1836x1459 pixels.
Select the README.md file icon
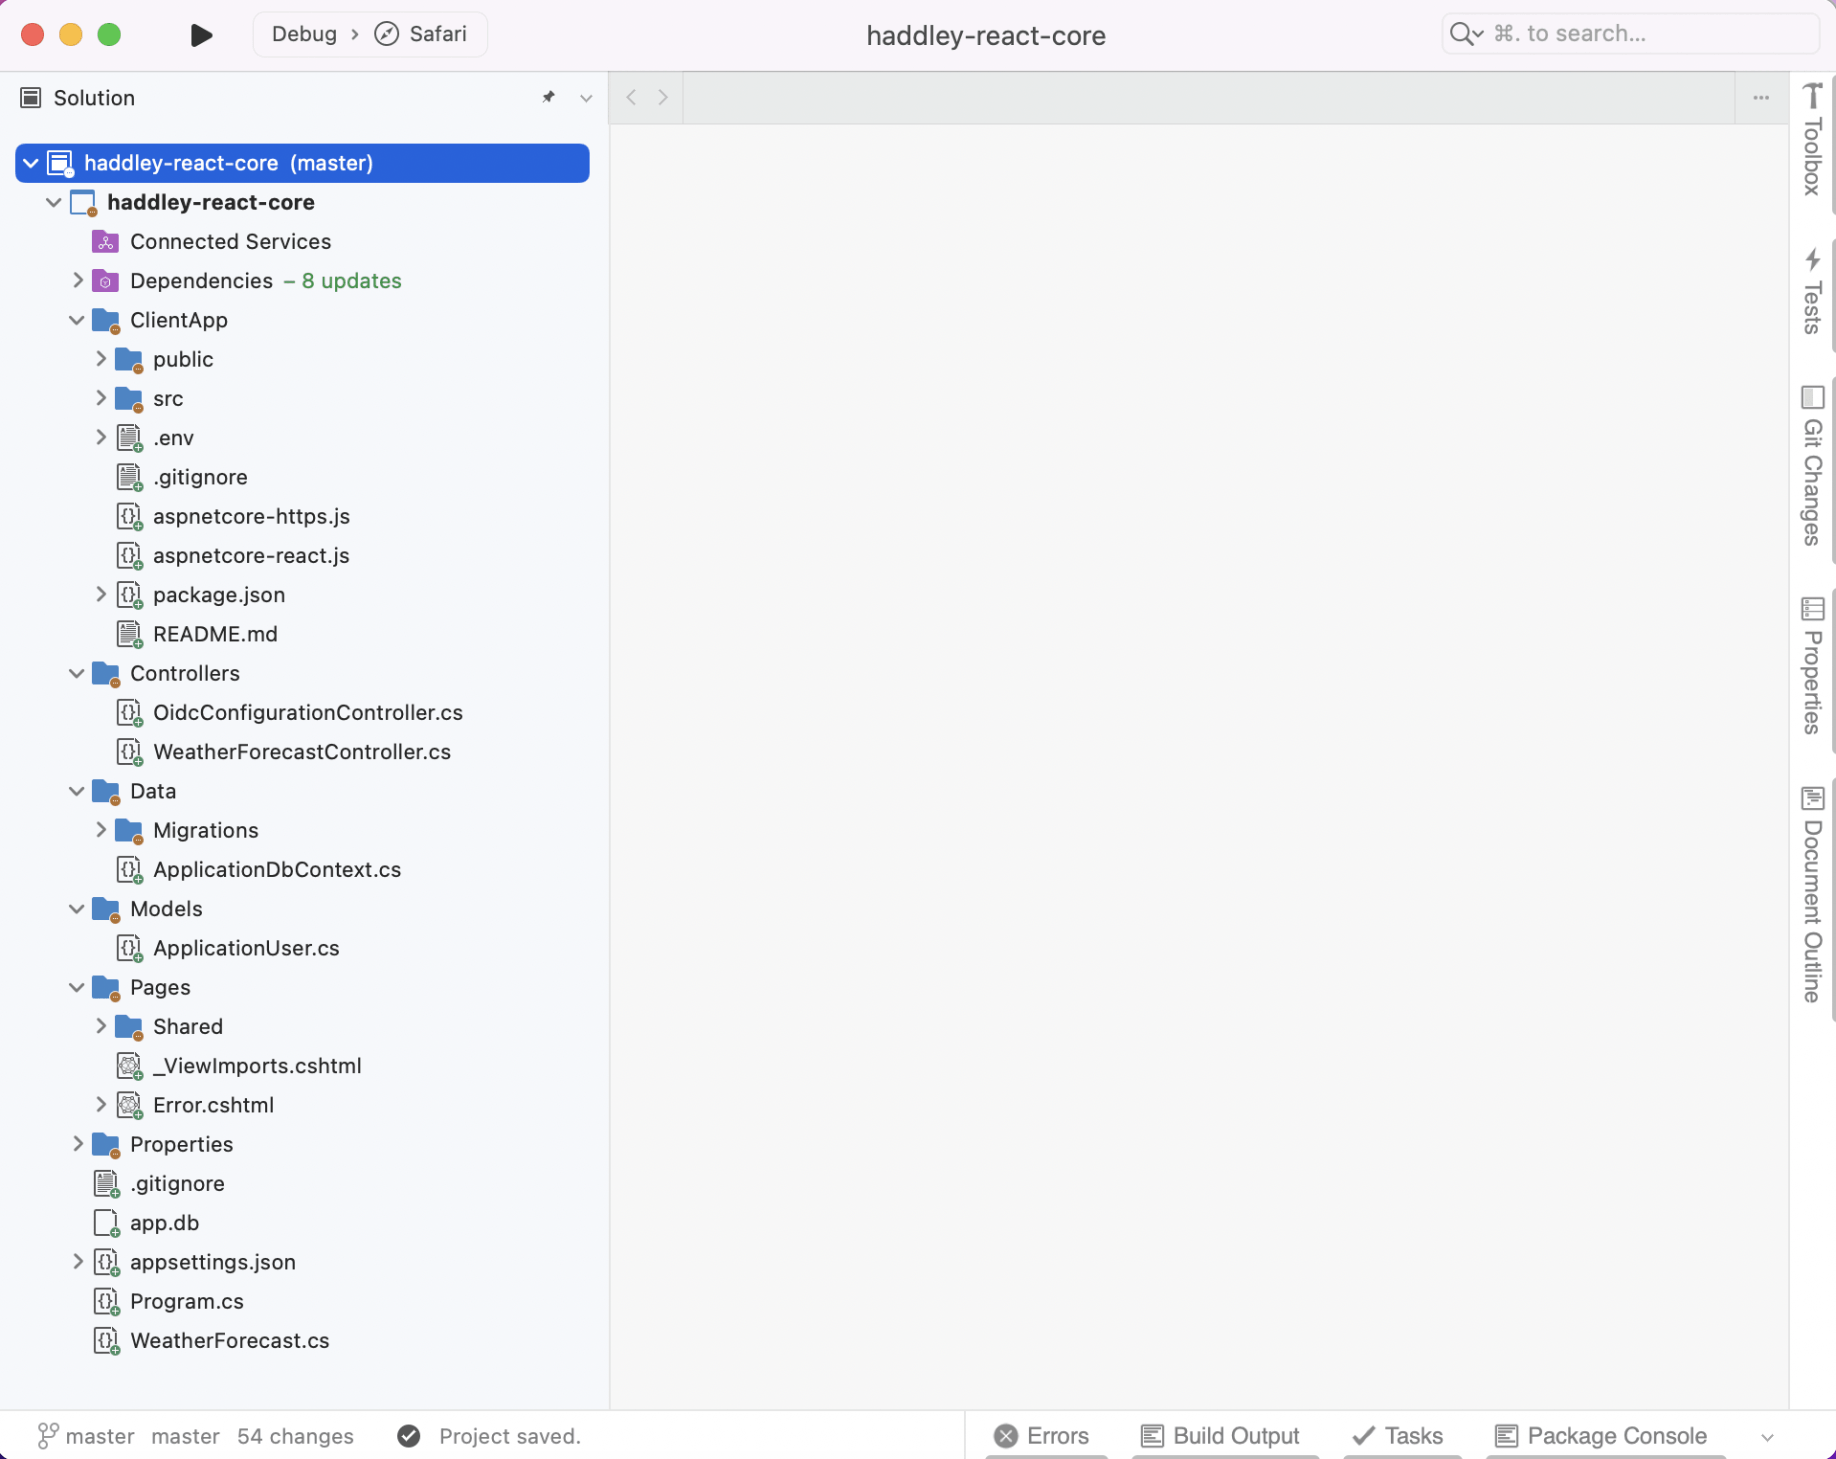click(129, 635)
